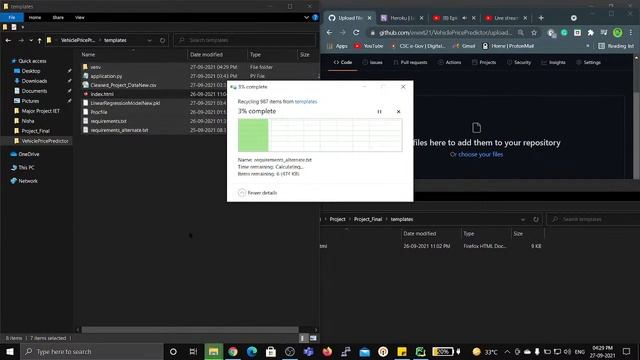Select the application.py file
The height and width of the screenshot is (360, 640).
pos(106,76)
